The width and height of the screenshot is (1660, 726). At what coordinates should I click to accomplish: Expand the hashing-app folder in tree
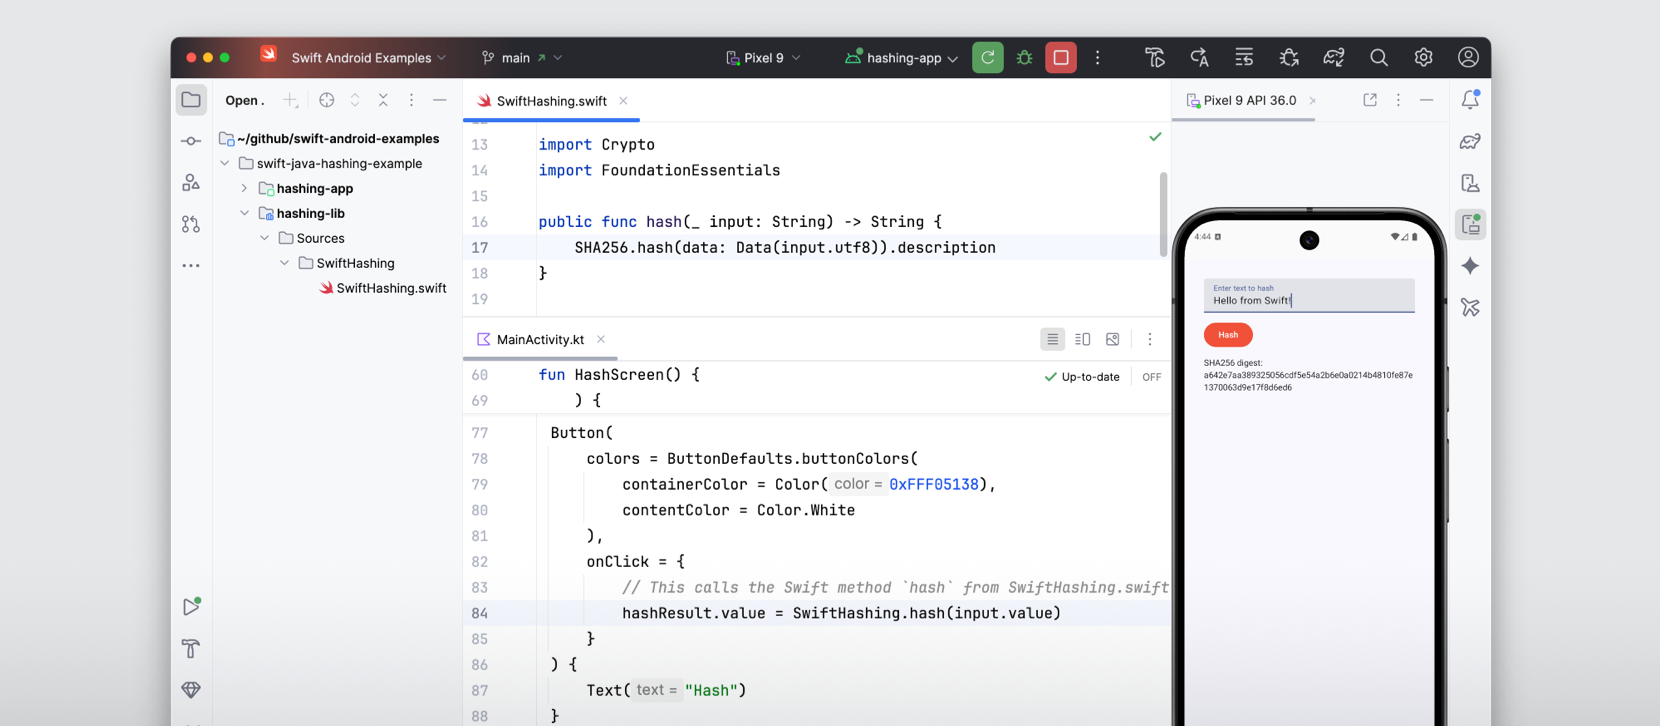244,188
